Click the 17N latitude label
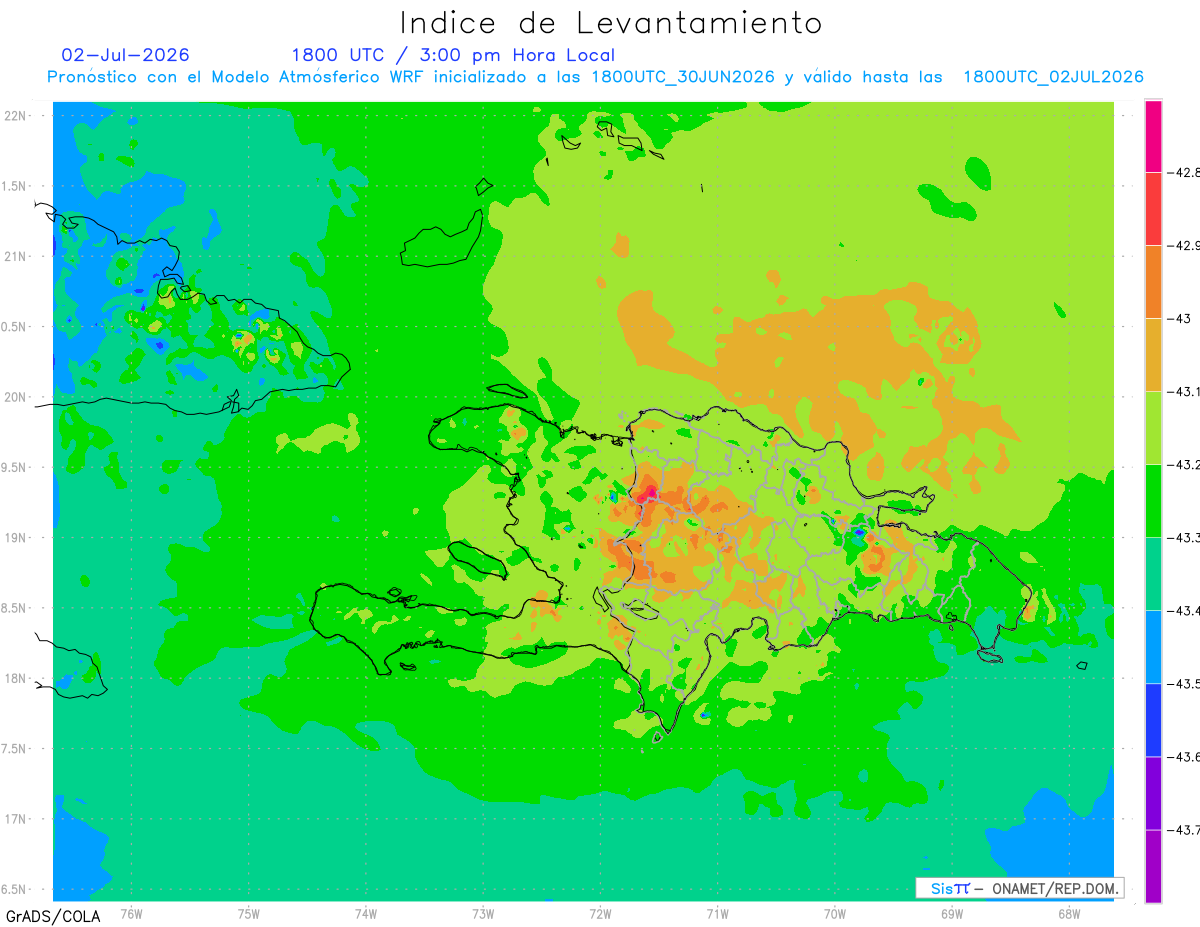The image size is (1200, 927). pyautogui.click(x=16, y=819)
